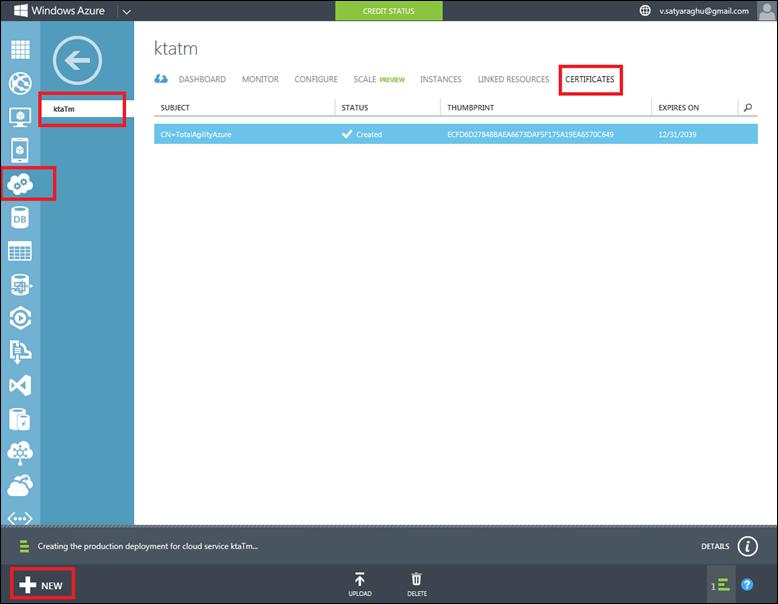Viewport: 778px width, 604px height.
Task: Click the Created status cell
Action: 363,134
